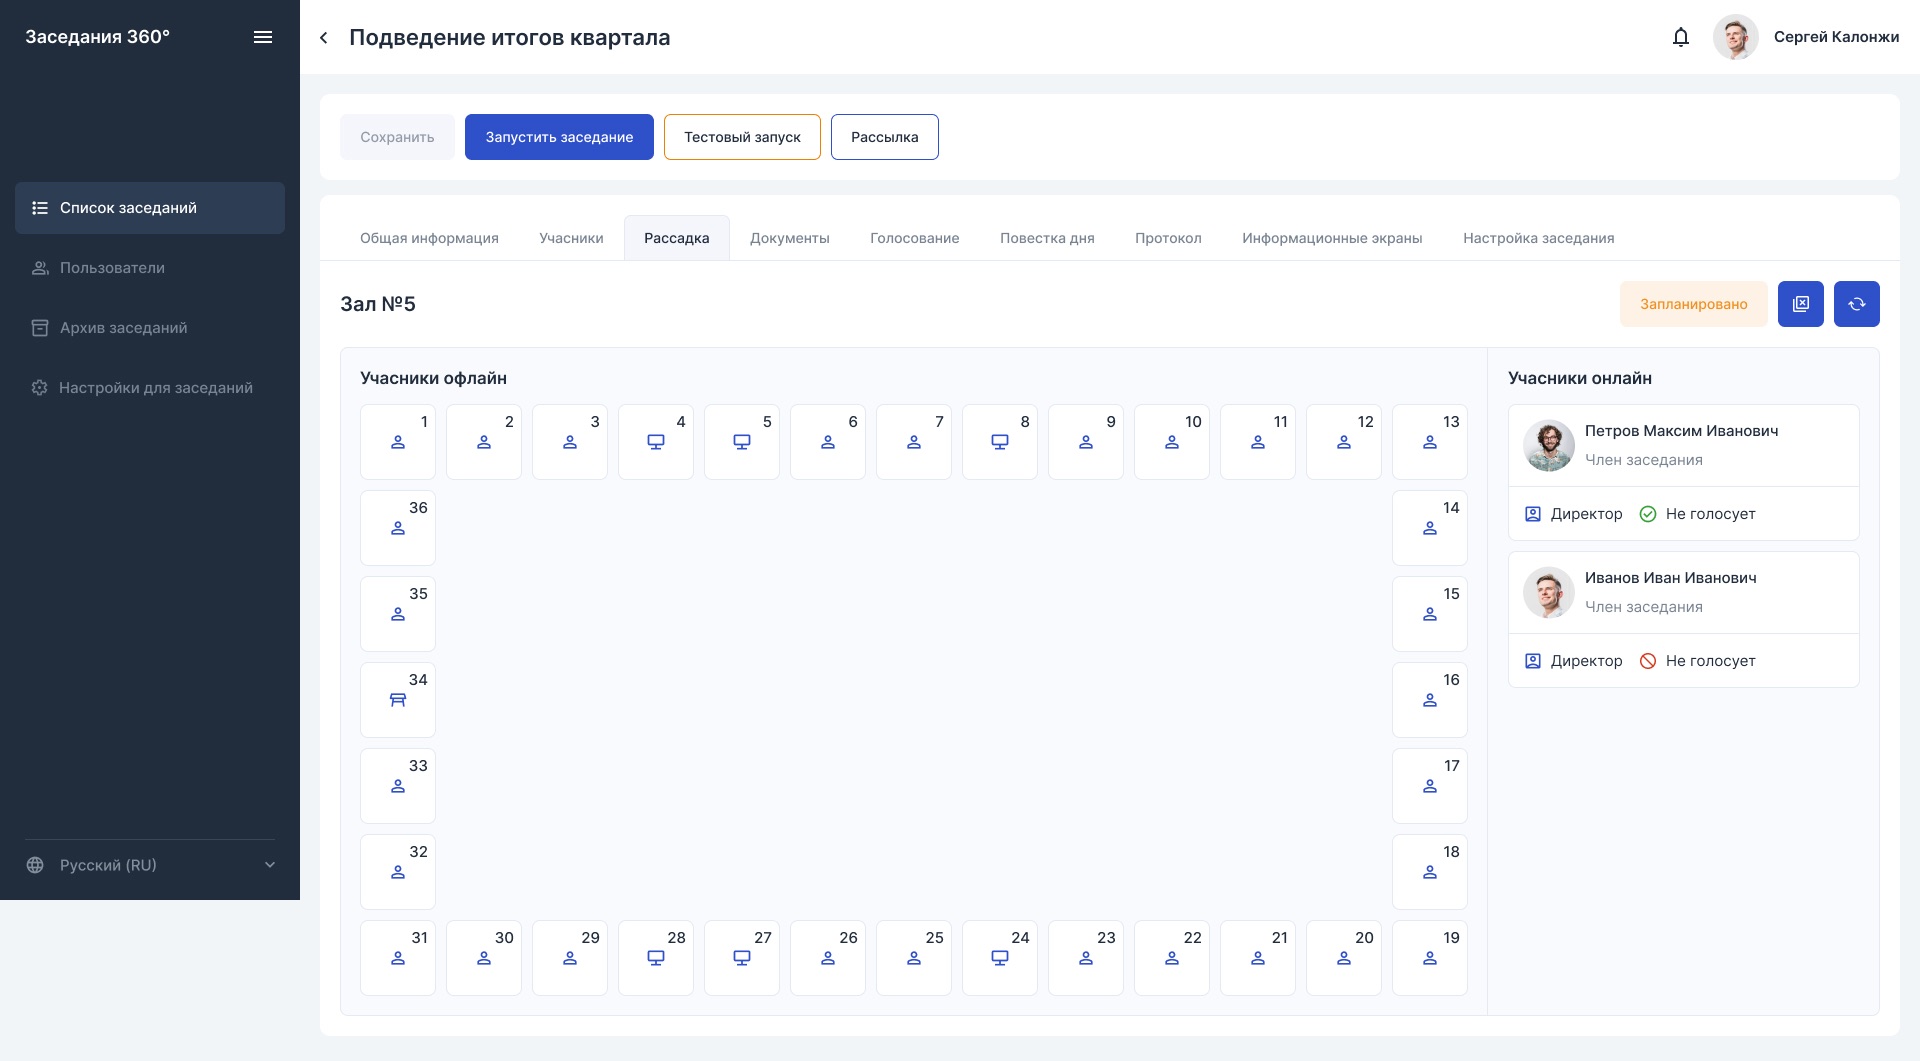Select seat 34 with table icon
This screenshot has width=1920, height=1061.
398,700
